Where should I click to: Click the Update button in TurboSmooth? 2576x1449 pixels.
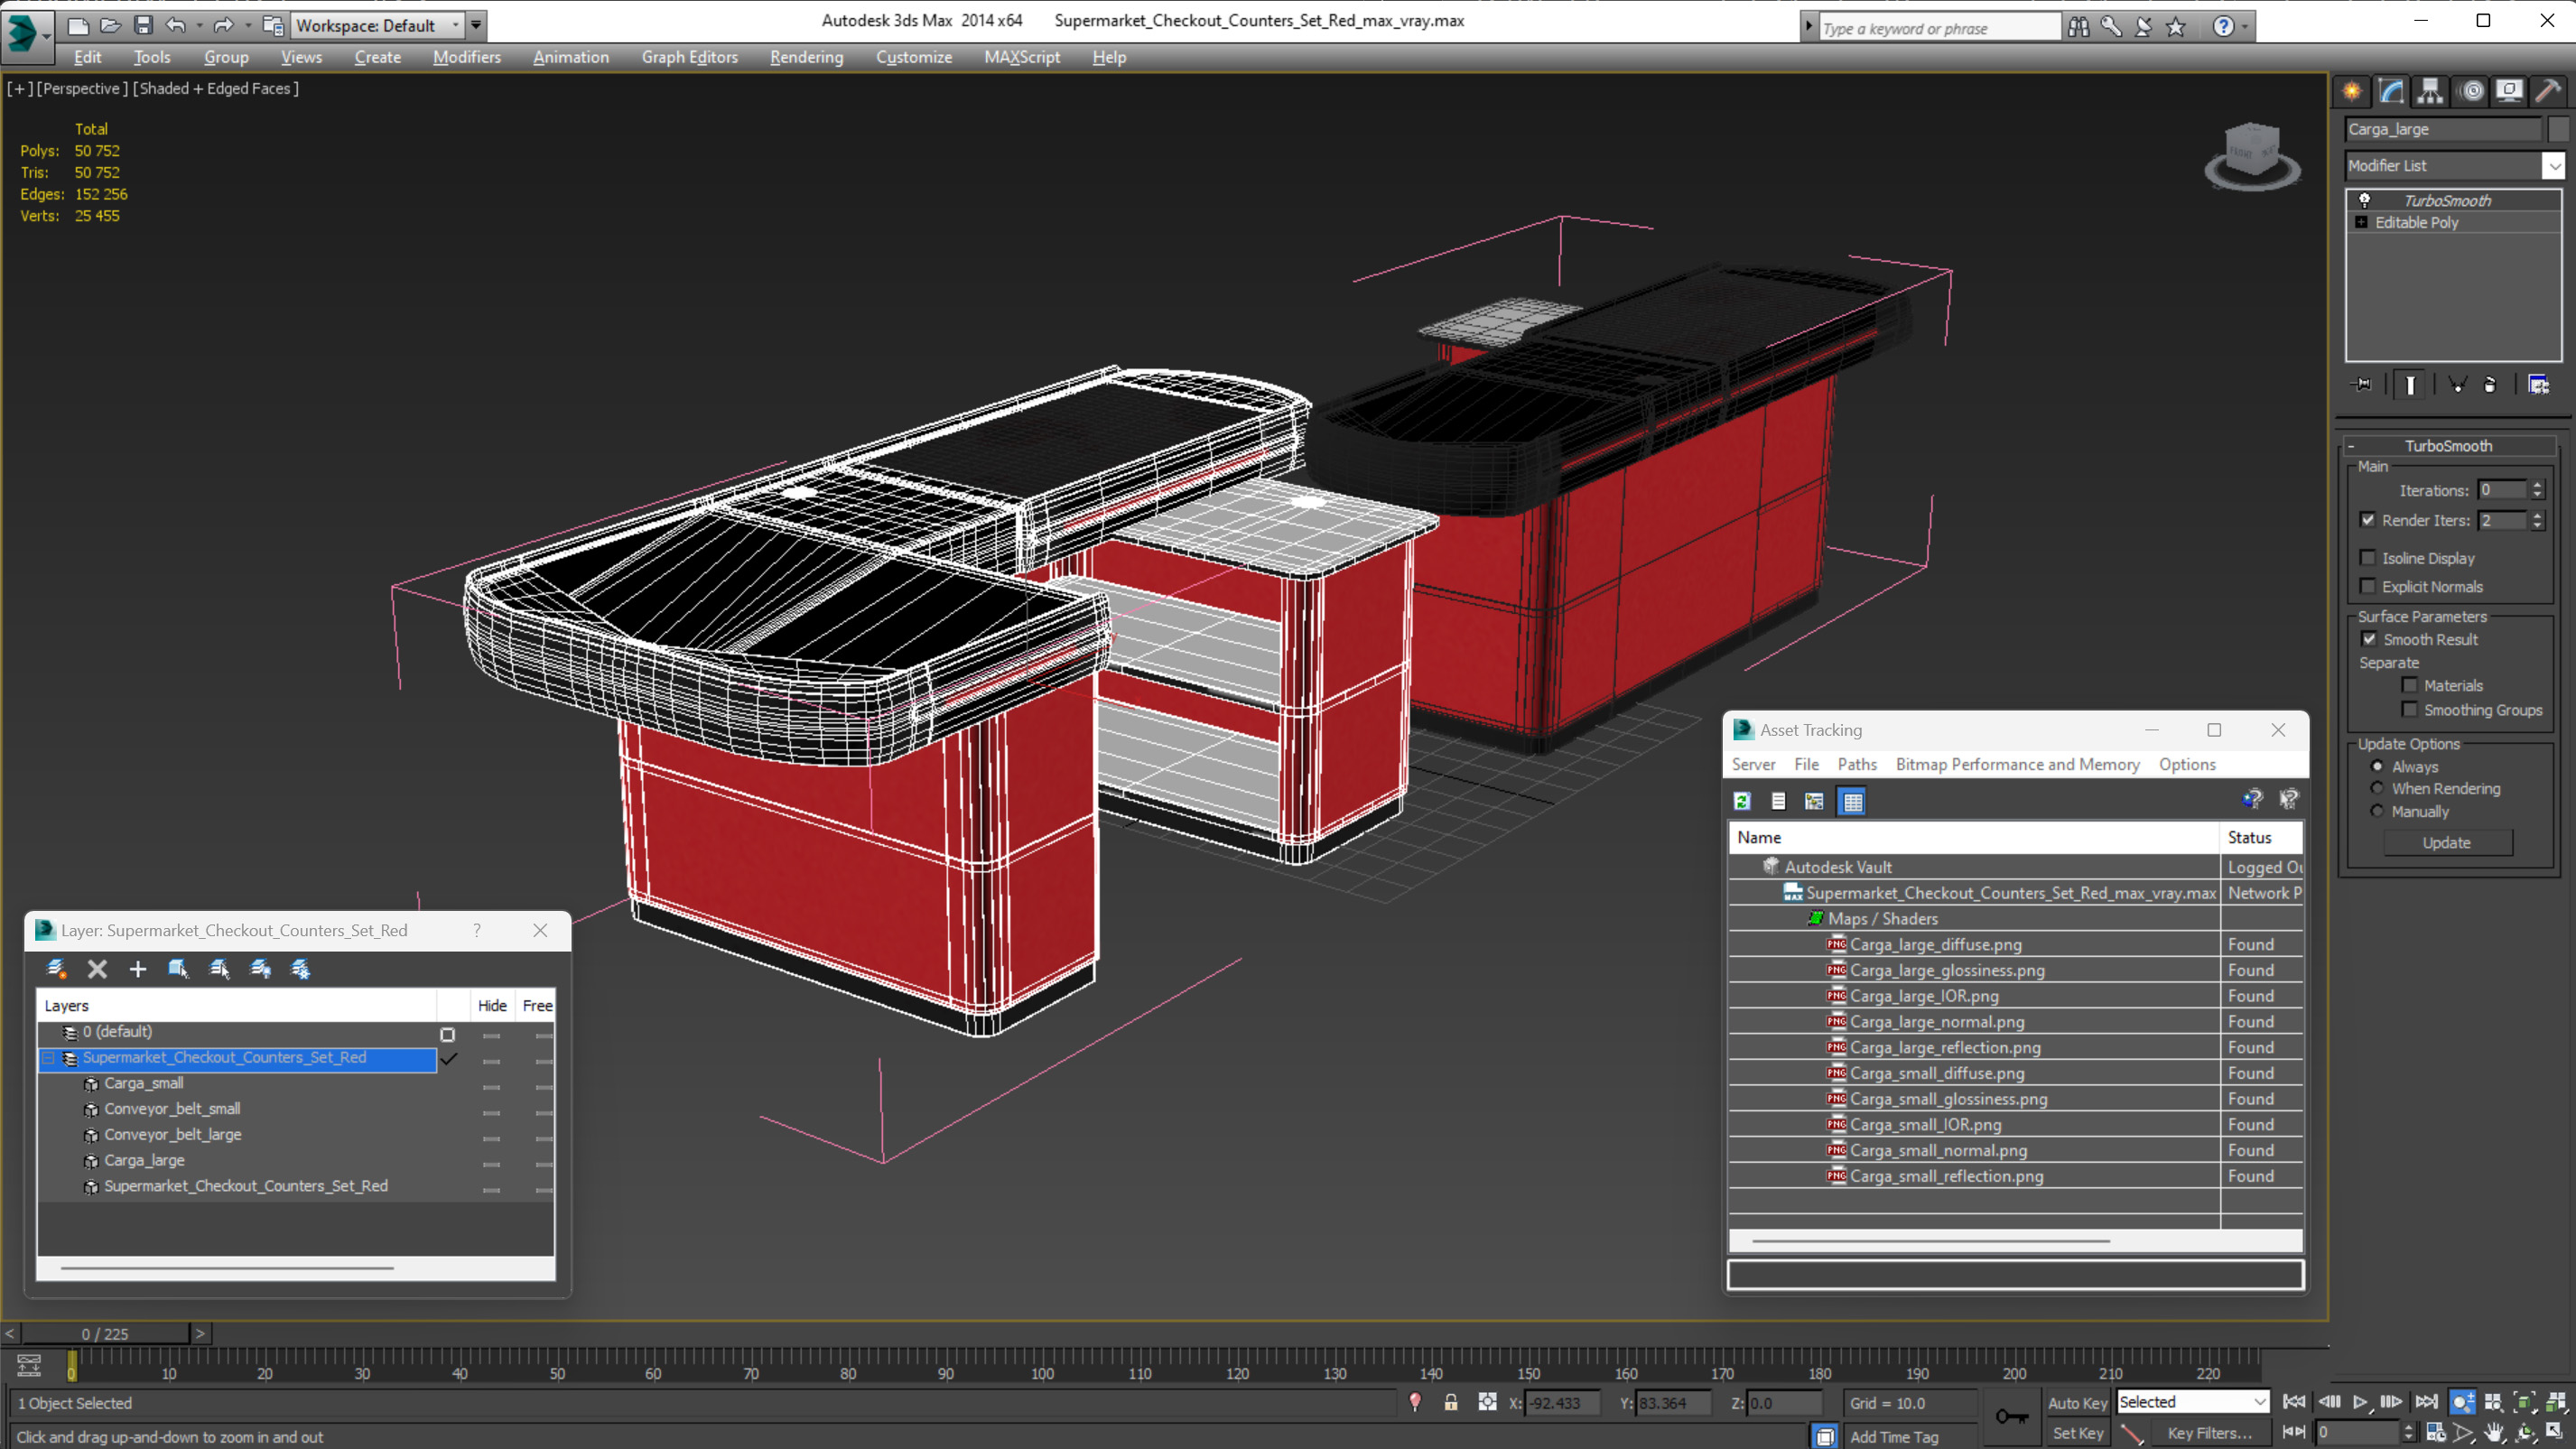(2446, 842)
